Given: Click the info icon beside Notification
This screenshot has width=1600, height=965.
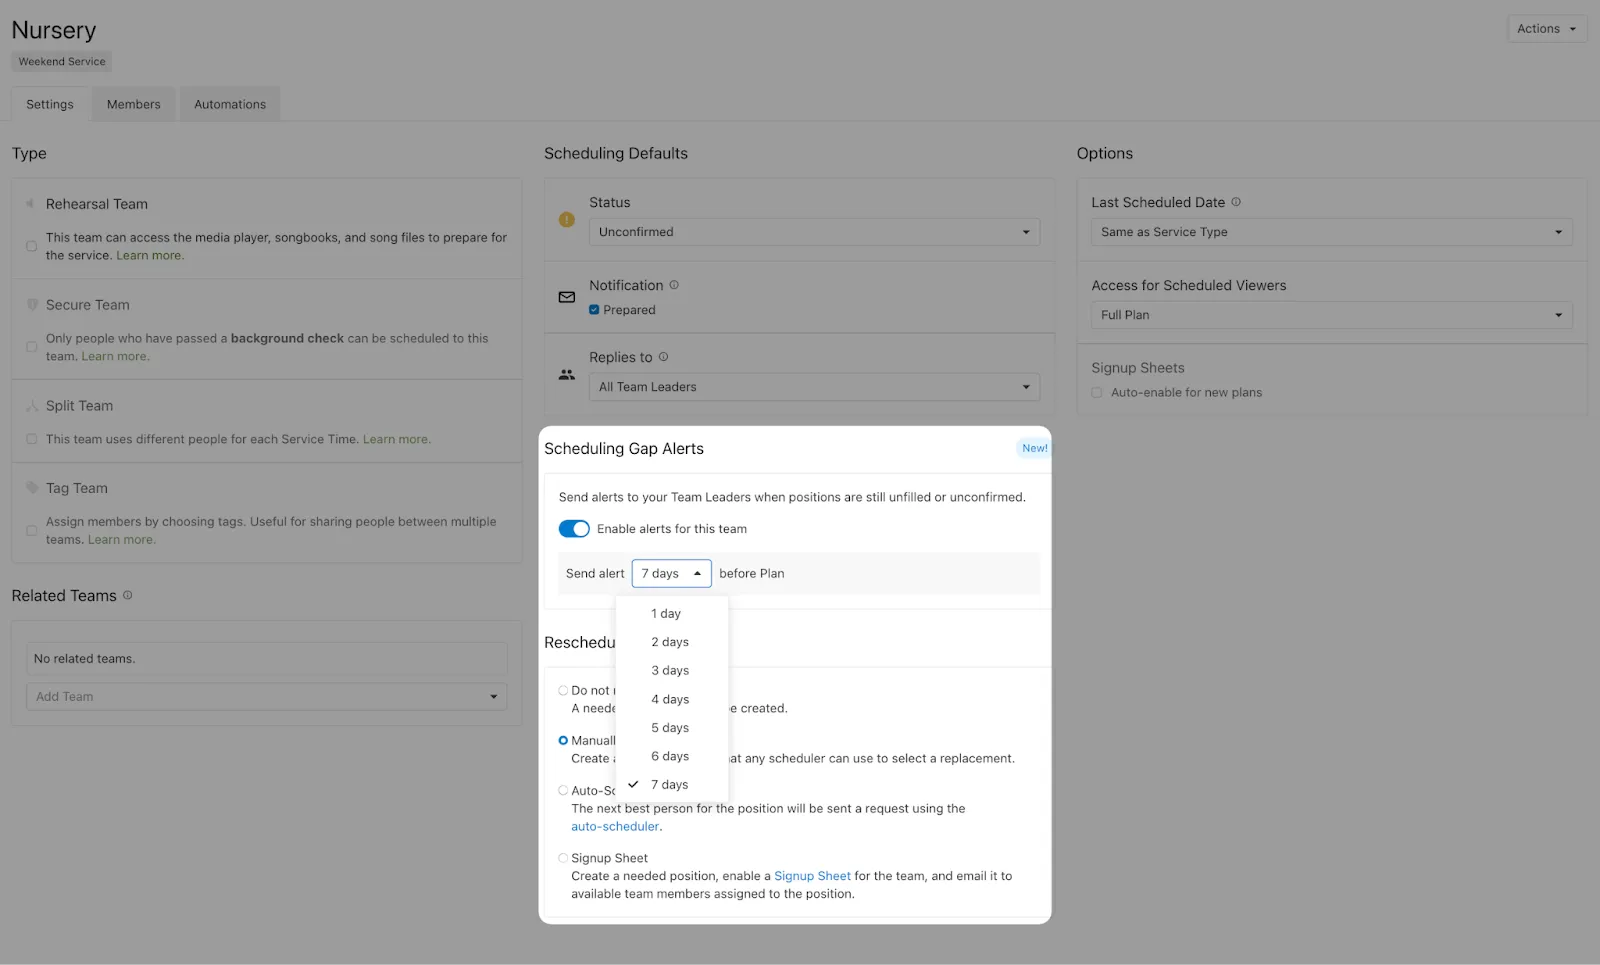Looking at the screenshot, I should 674,285.
